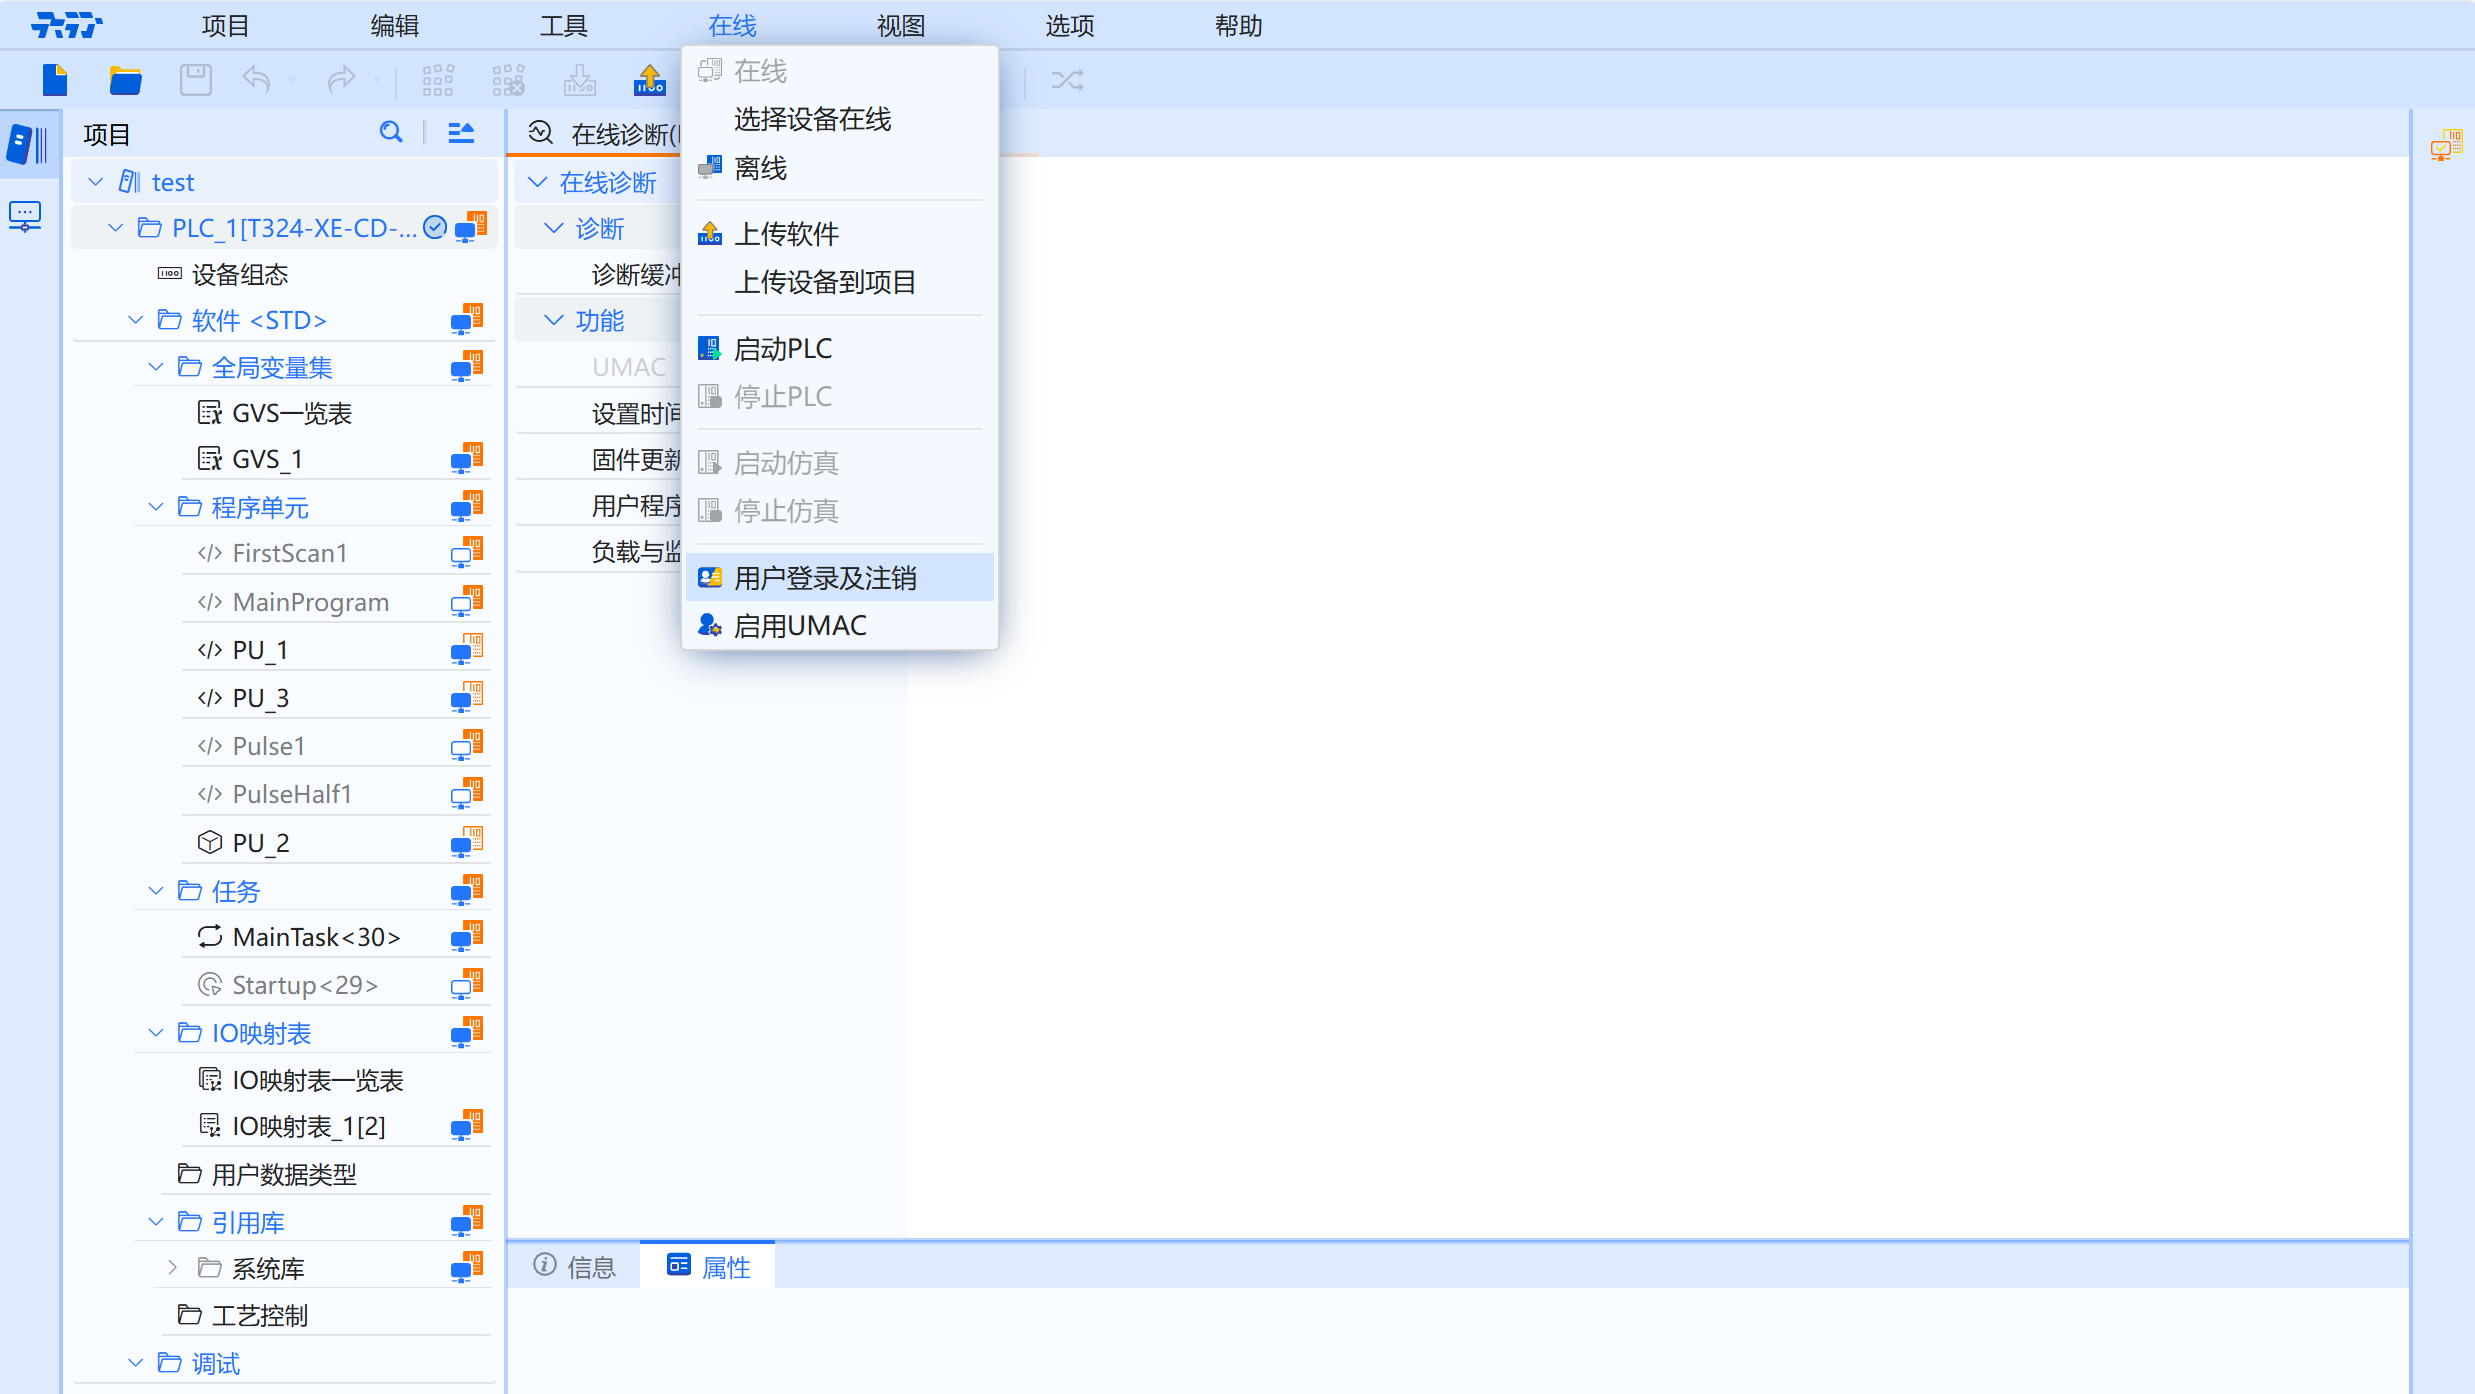The width and height of the screenshot is (2475, 1394).
Task: Click online status icon beside PU_1
Action: coord(467,649)
